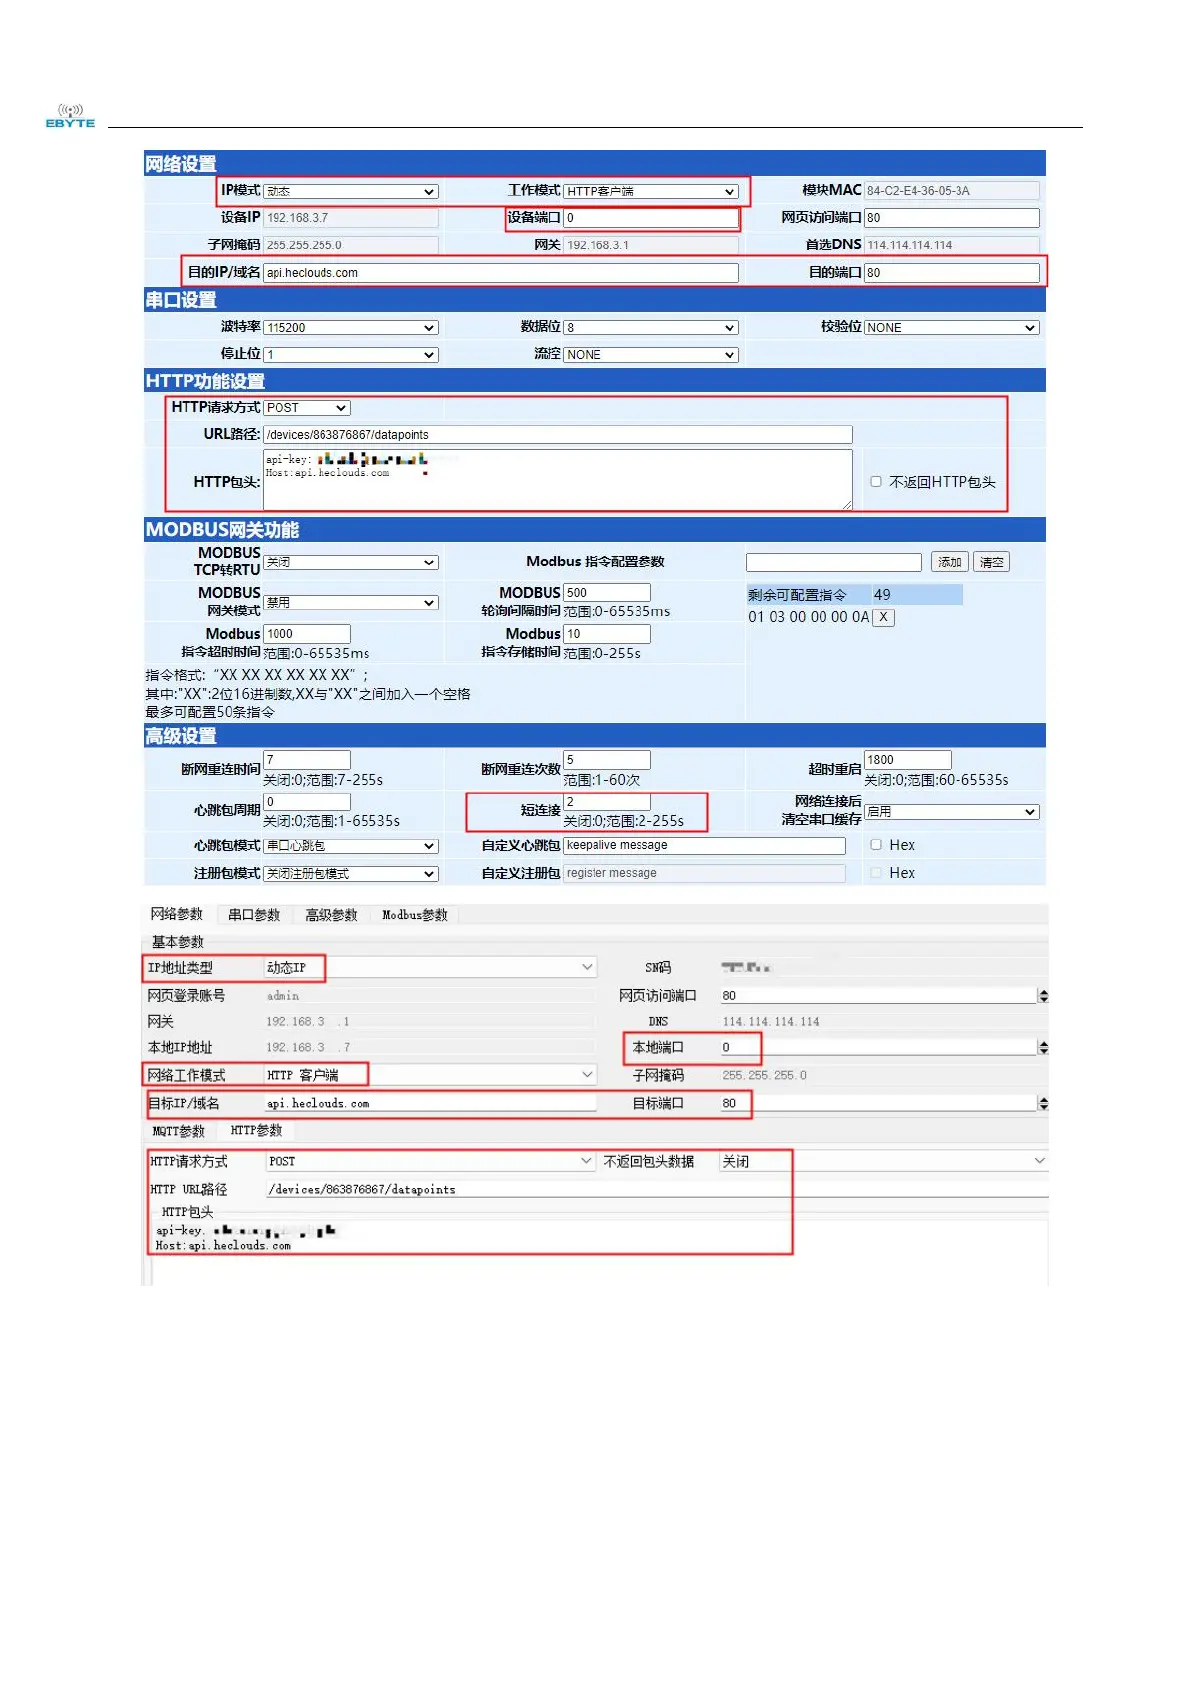Viewport: 1191px width, 1684px height.
Task: Click the 设备端口 input field
Action: [x=651, y=217]
